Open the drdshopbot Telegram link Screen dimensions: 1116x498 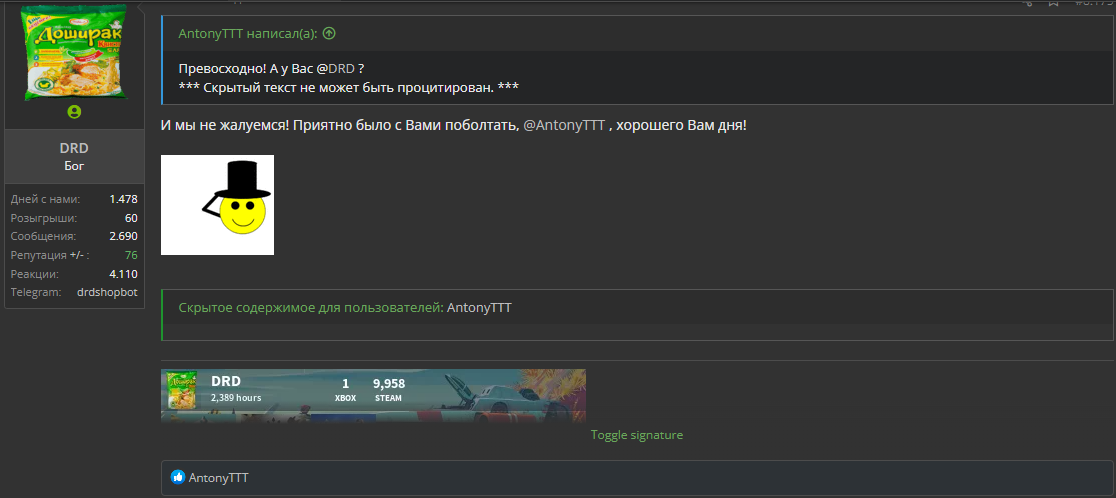(x=107, y=292)
